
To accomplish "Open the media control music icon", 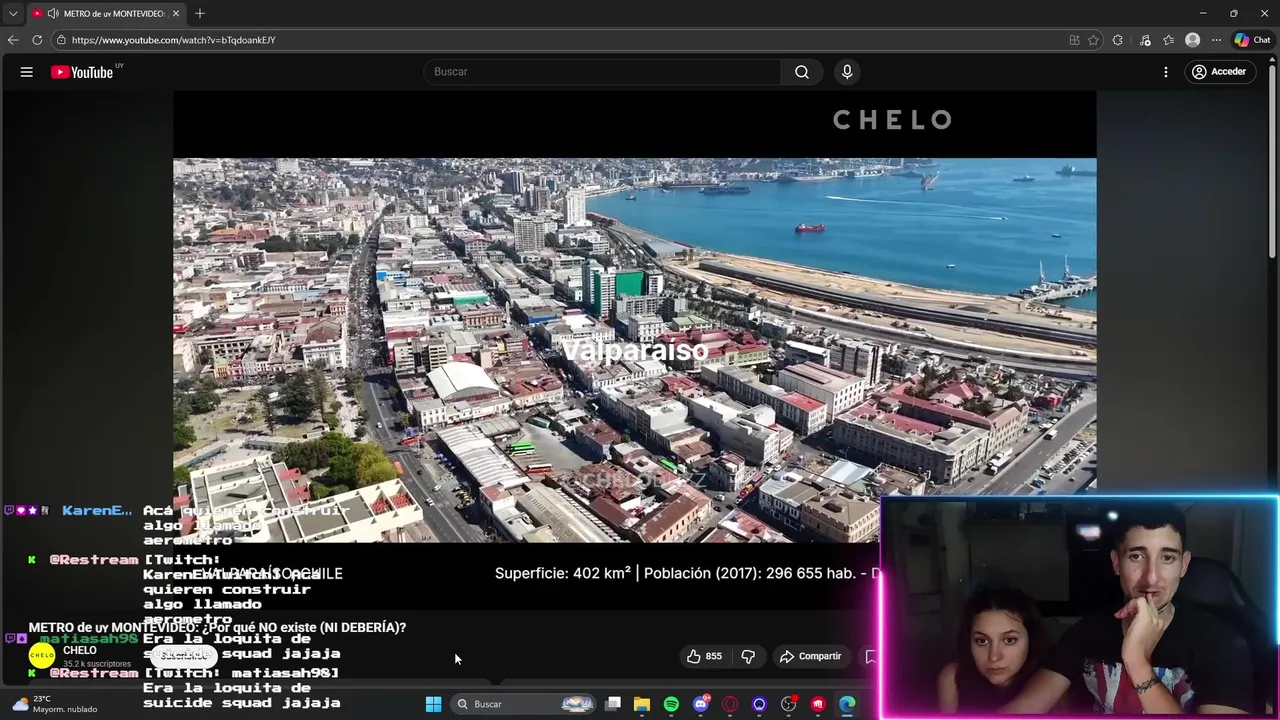I will coord(1145,40).
